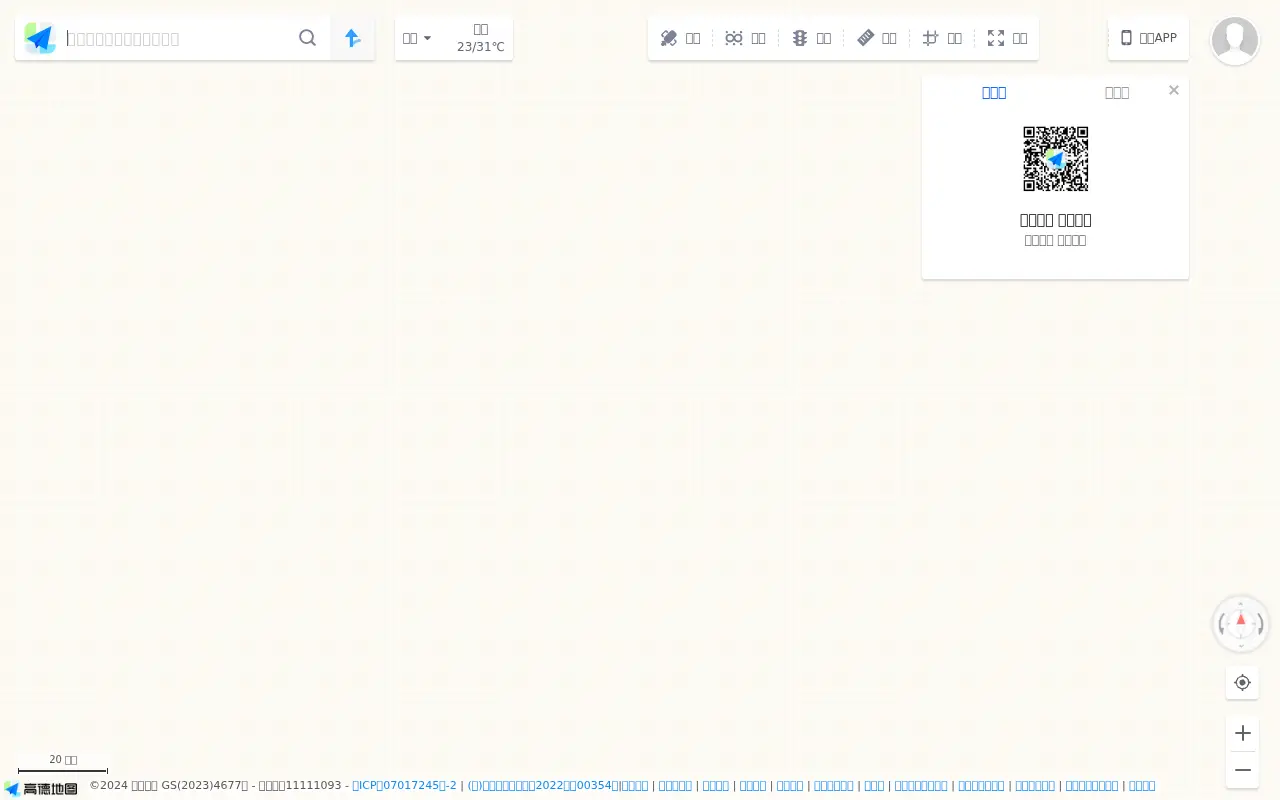The image size is (1280, 800).
Task: Reset map north with the red compass needle
Action: tap(1241, 621)
